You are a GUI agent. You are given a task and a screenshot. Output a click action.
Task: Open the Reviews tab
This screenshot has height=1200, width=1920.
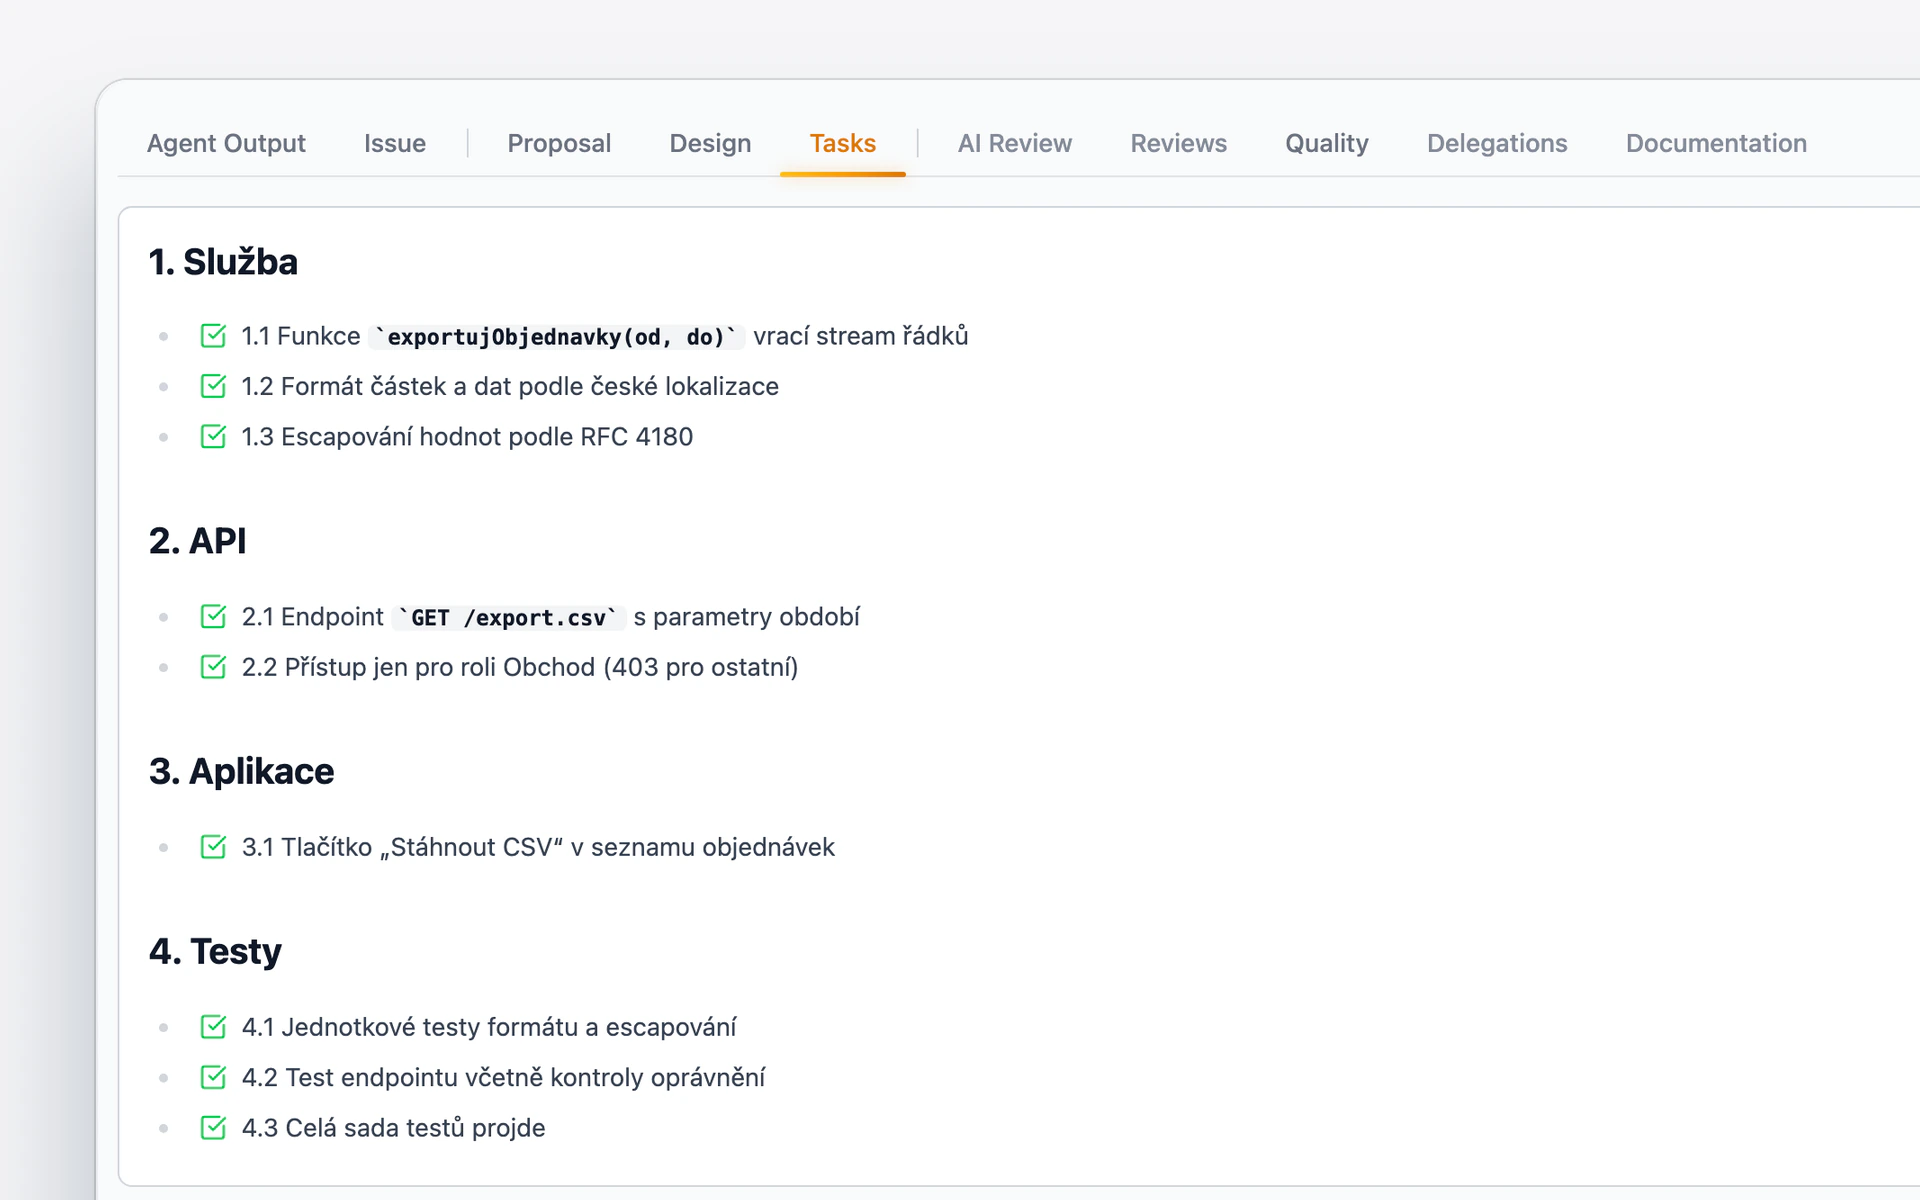click(1179, 143)
